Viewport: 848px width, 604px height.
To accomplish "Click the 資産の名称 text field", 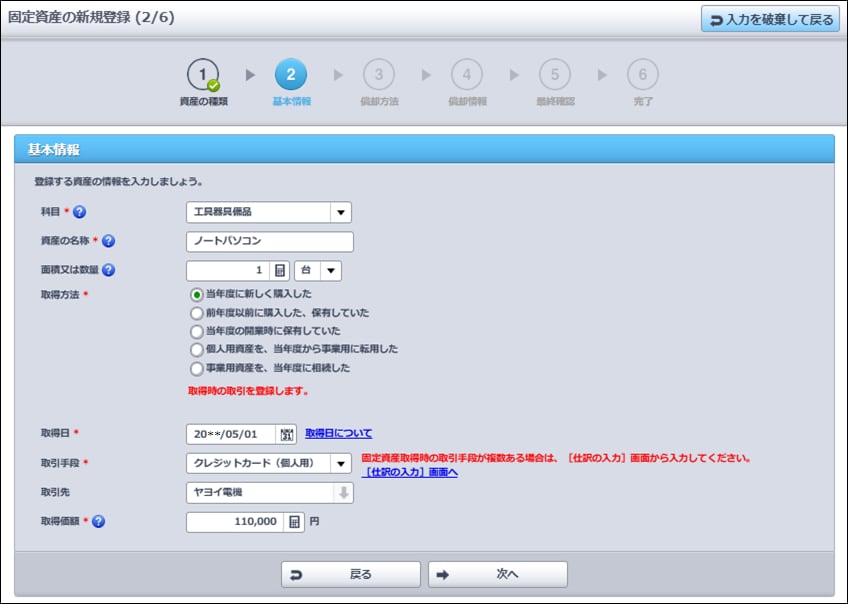I will [x=269, y=241].
